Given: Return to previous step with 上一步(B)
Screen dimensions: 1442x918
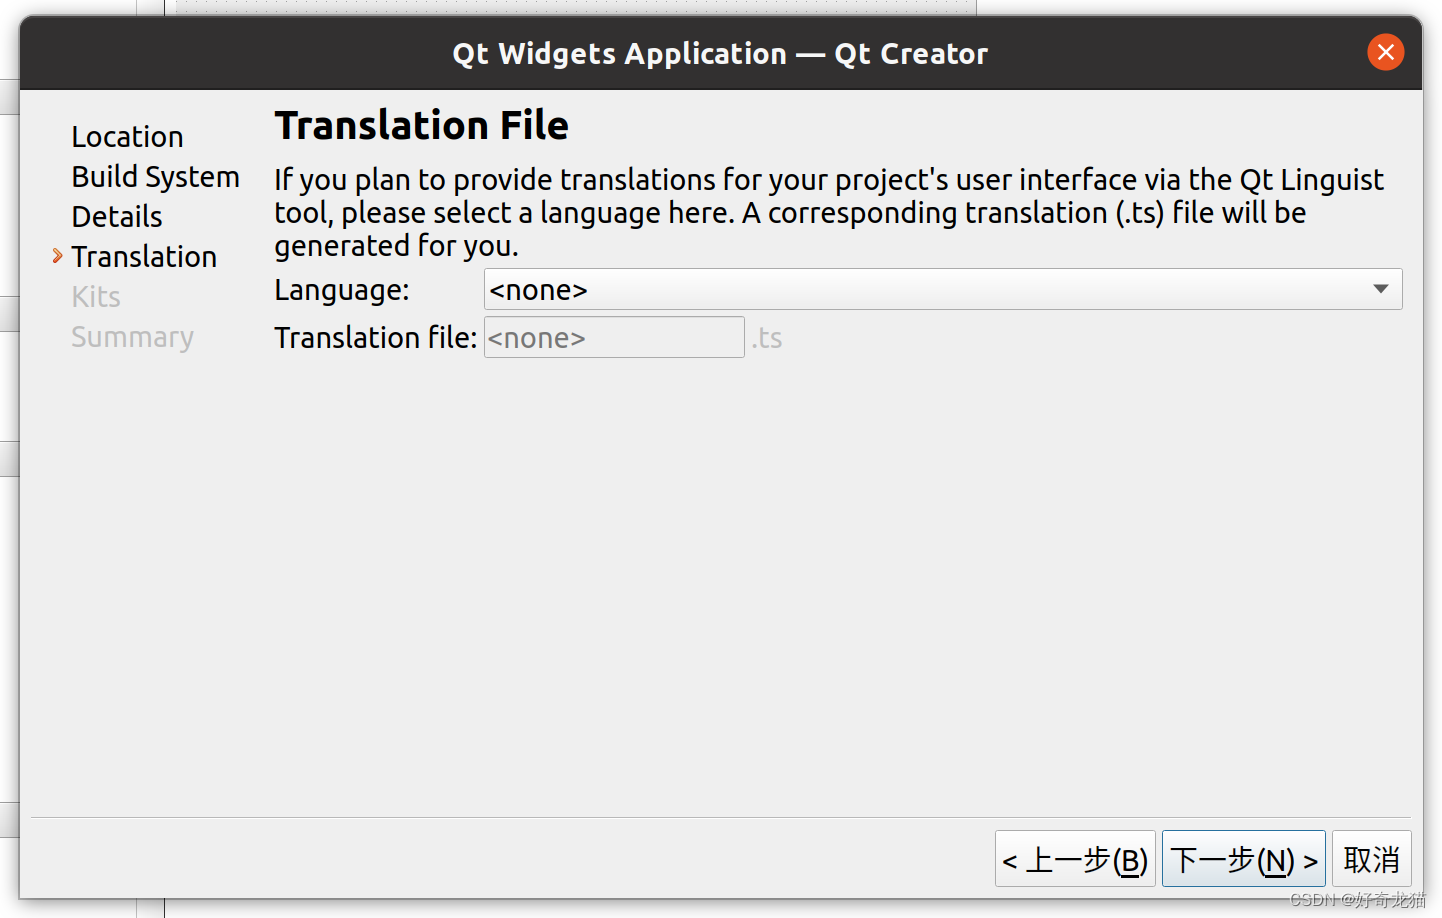Looking at the screenshot, I should tap(1075, 859).
